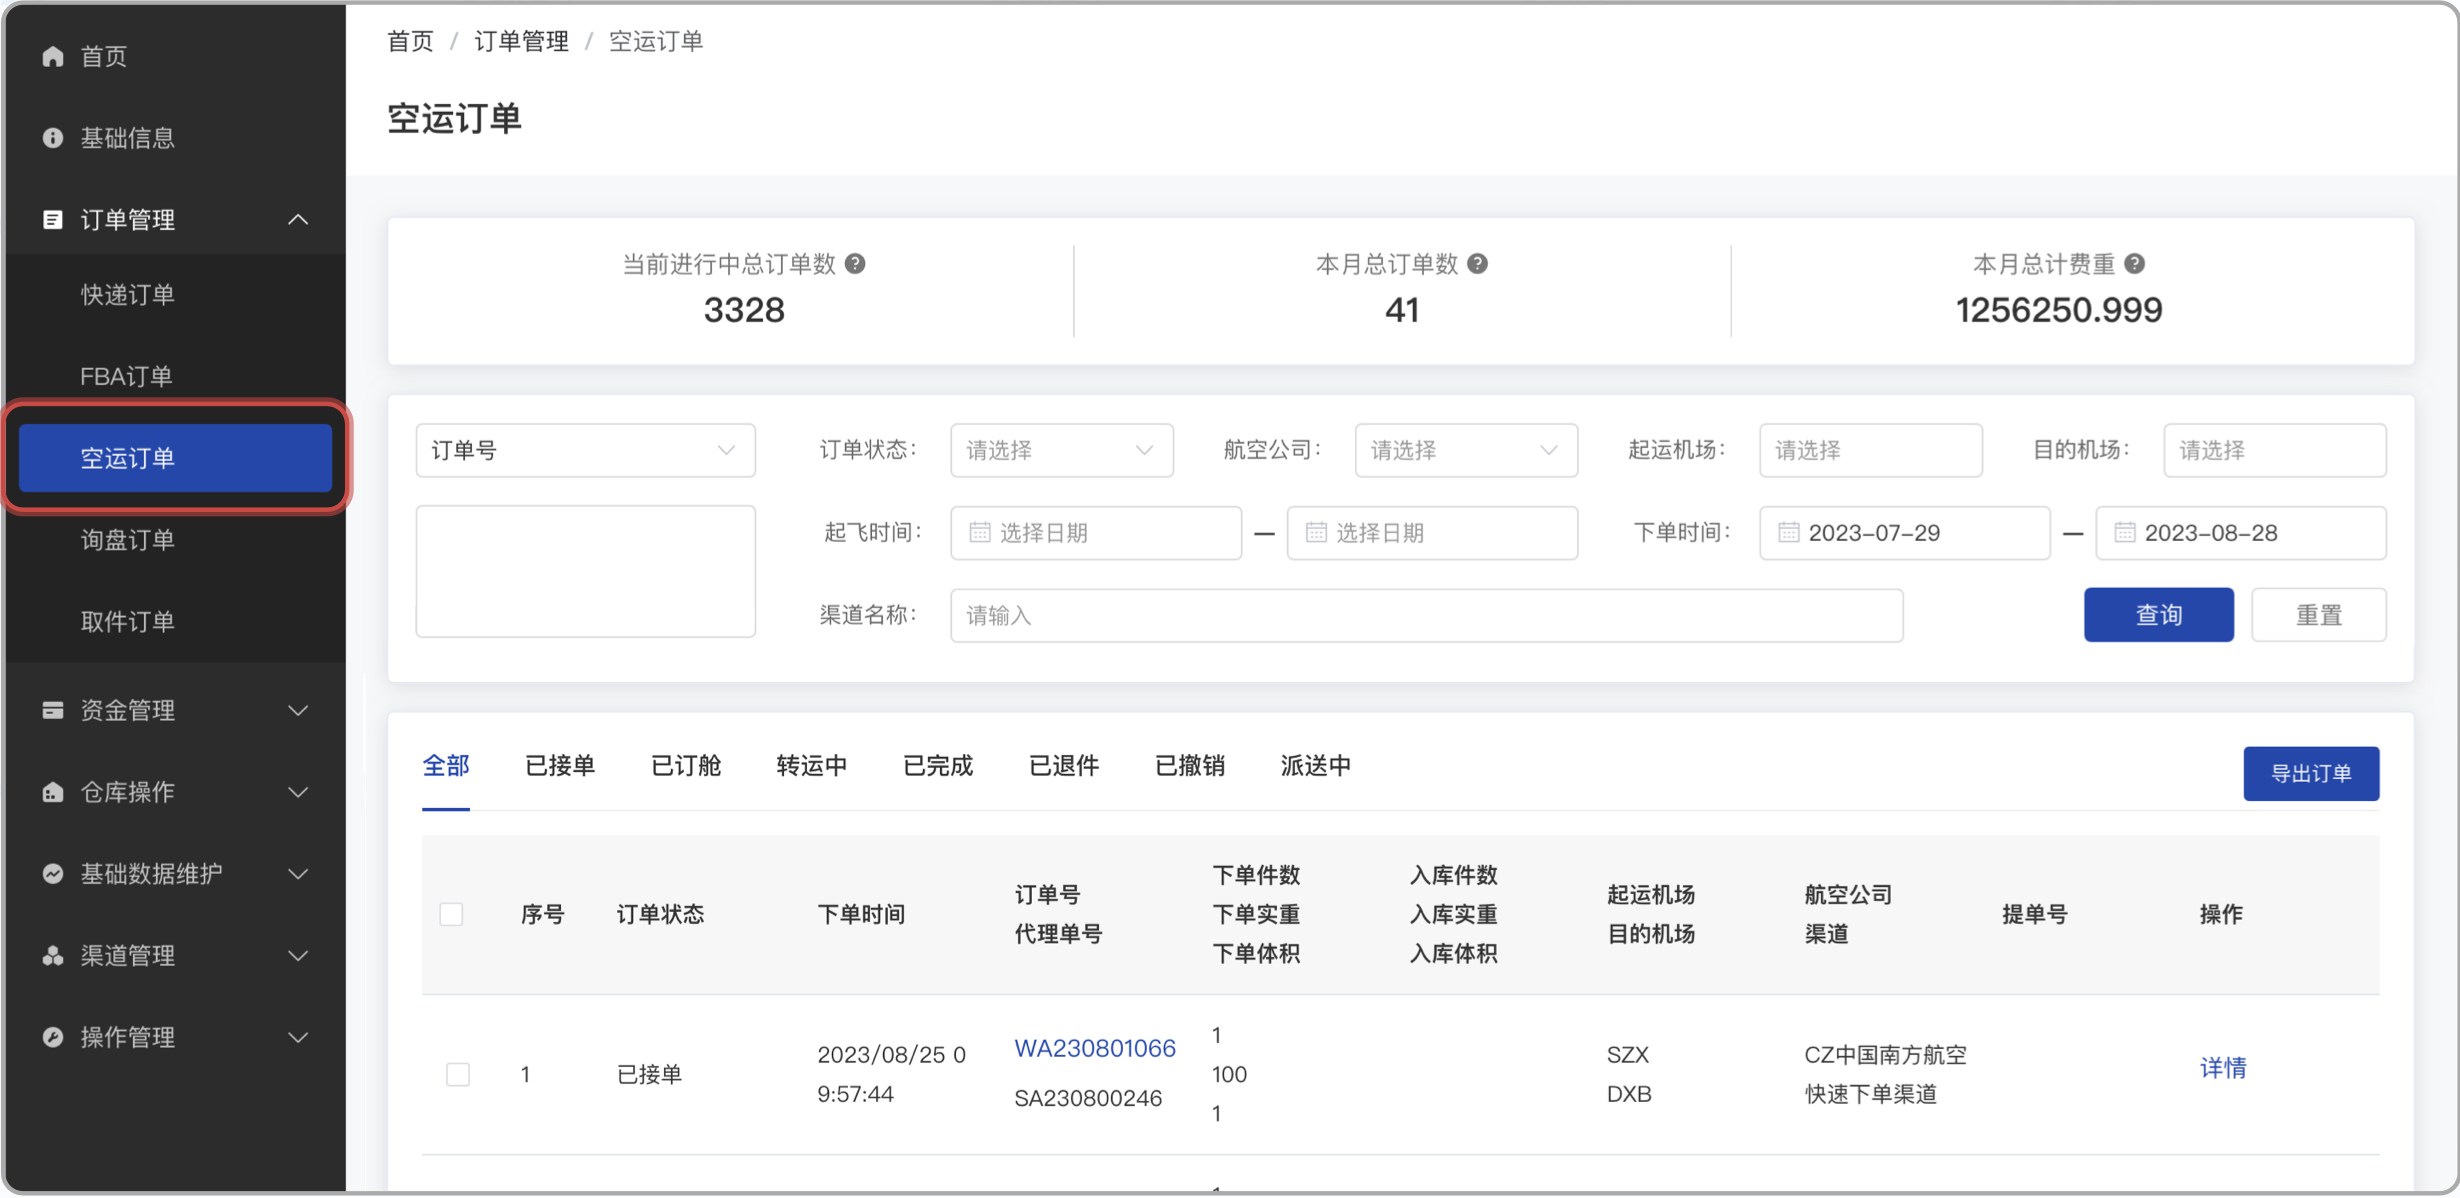
Task: Click the 渠道名称 input field
Action: pyautogui.click(x=1425, y=615)
